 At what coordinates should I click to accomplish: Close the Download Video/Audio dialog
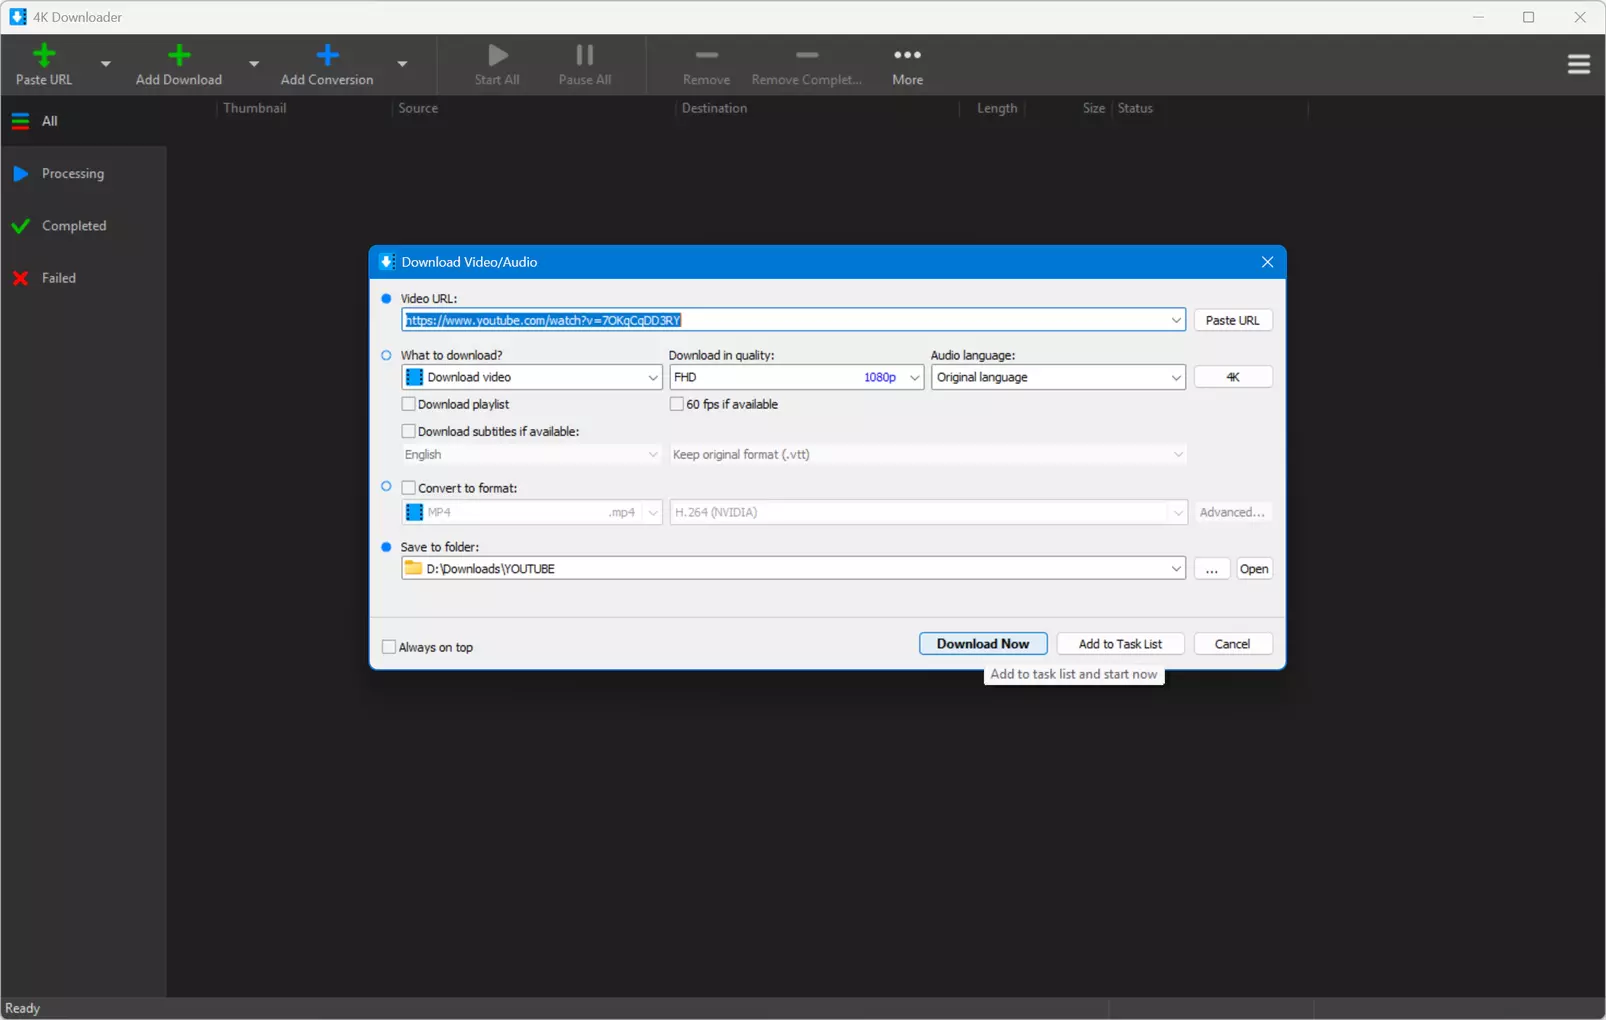click(1267, 262)
